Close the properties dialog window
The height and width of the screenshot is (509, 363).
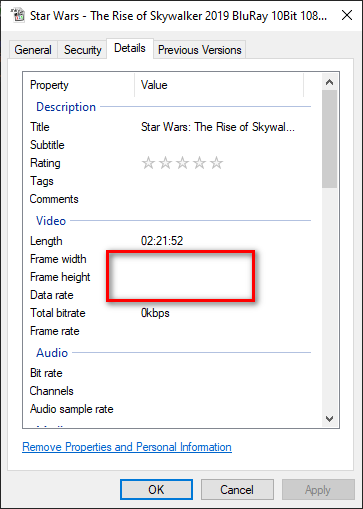coord(347,15)
